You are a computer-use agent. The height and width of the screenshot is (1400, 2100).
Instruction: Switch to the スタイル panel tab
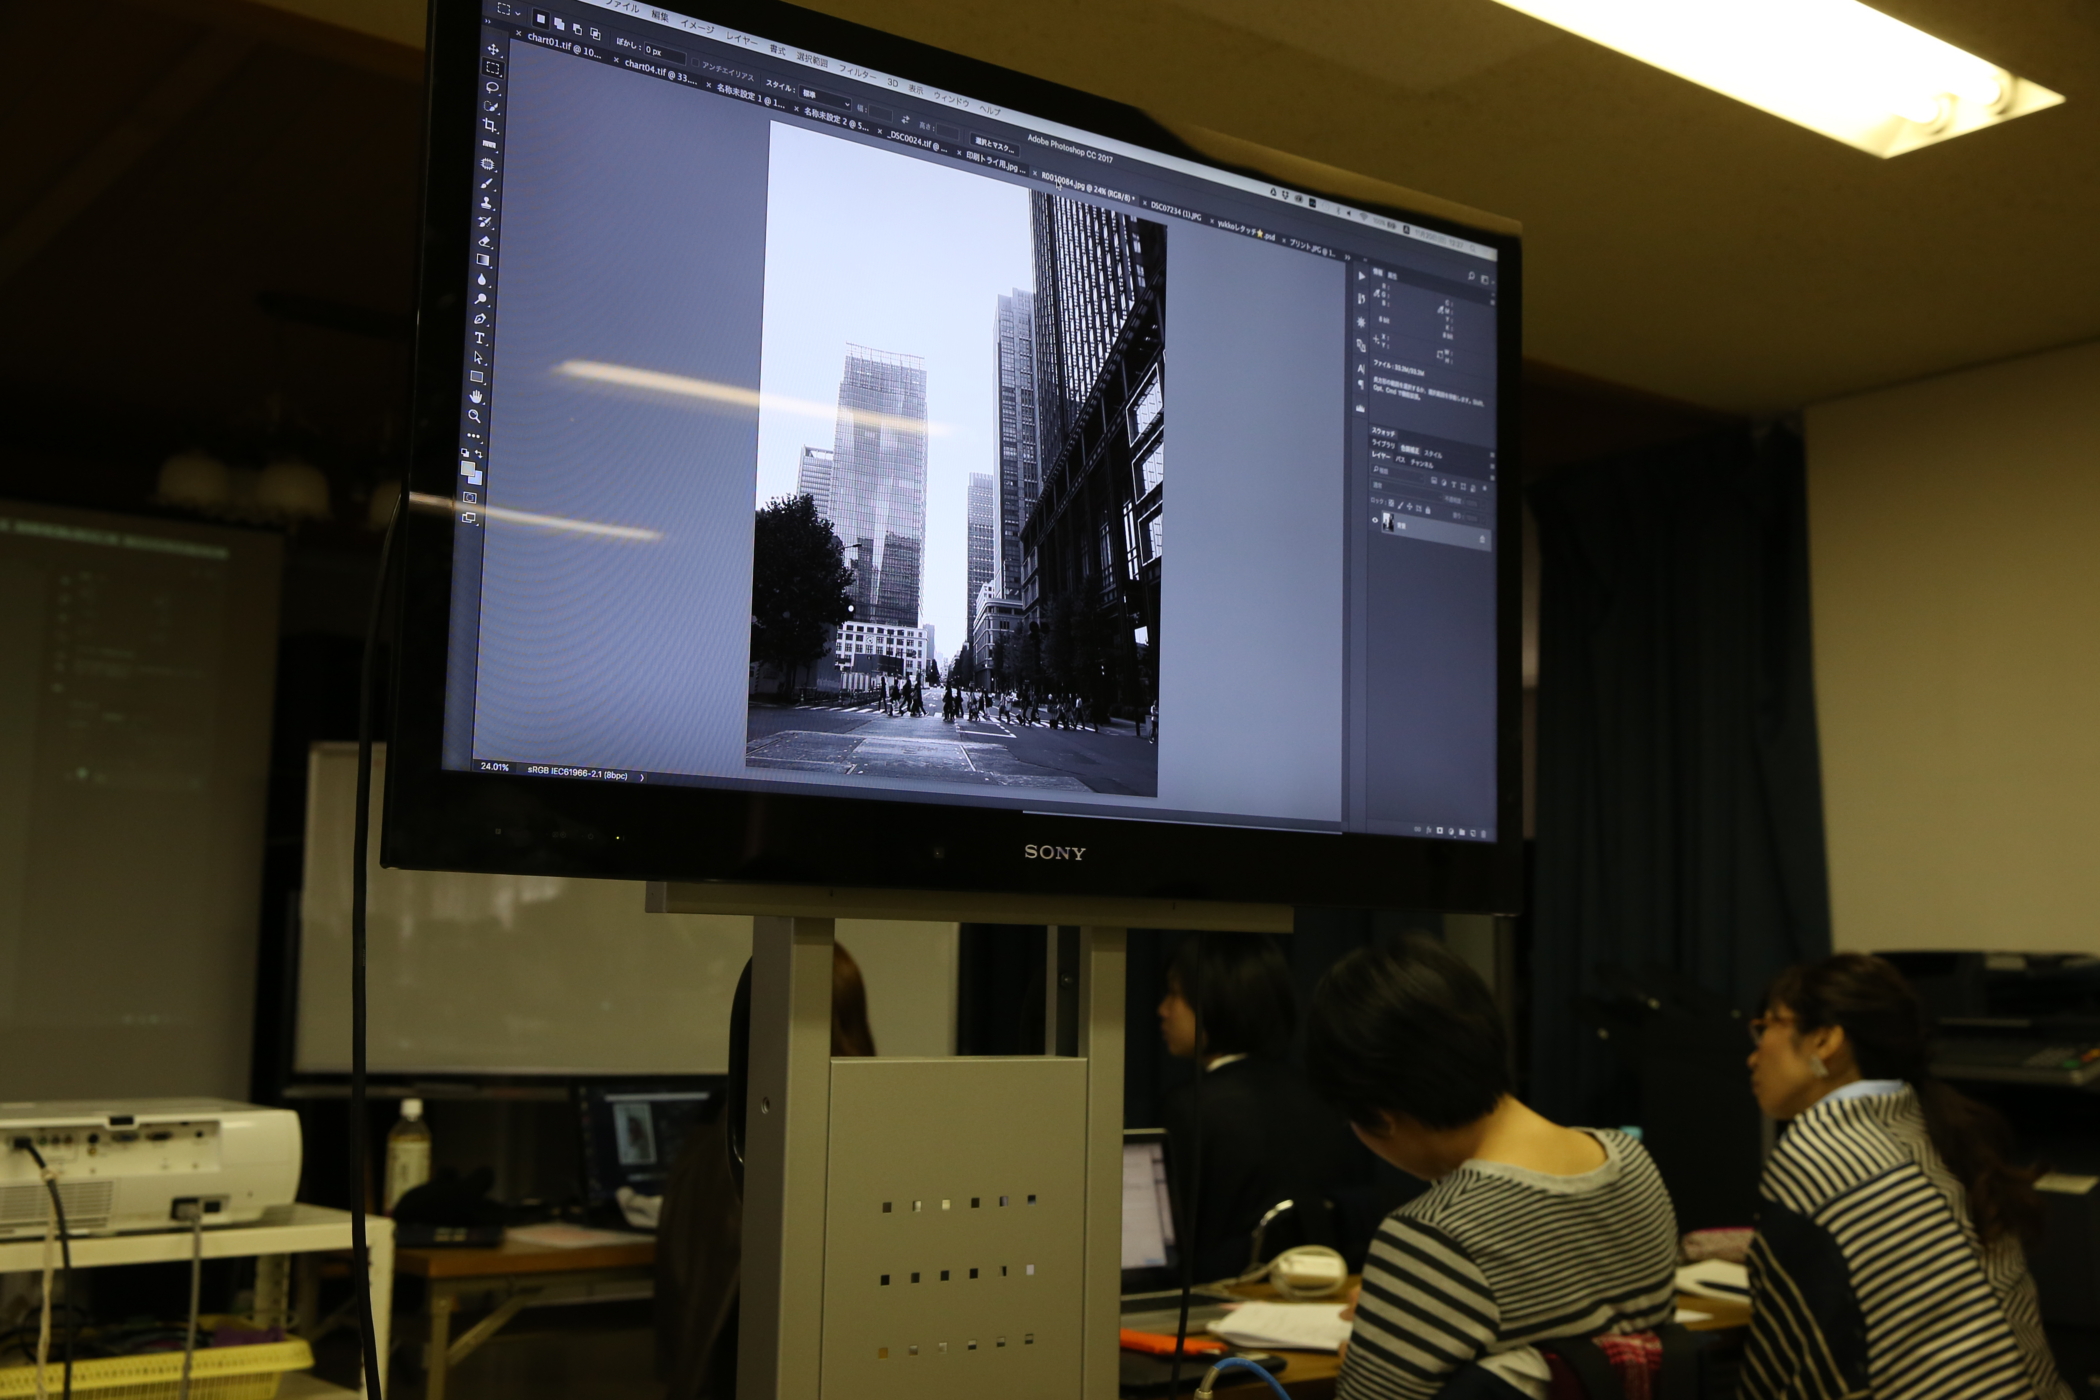coord(1433,454)
